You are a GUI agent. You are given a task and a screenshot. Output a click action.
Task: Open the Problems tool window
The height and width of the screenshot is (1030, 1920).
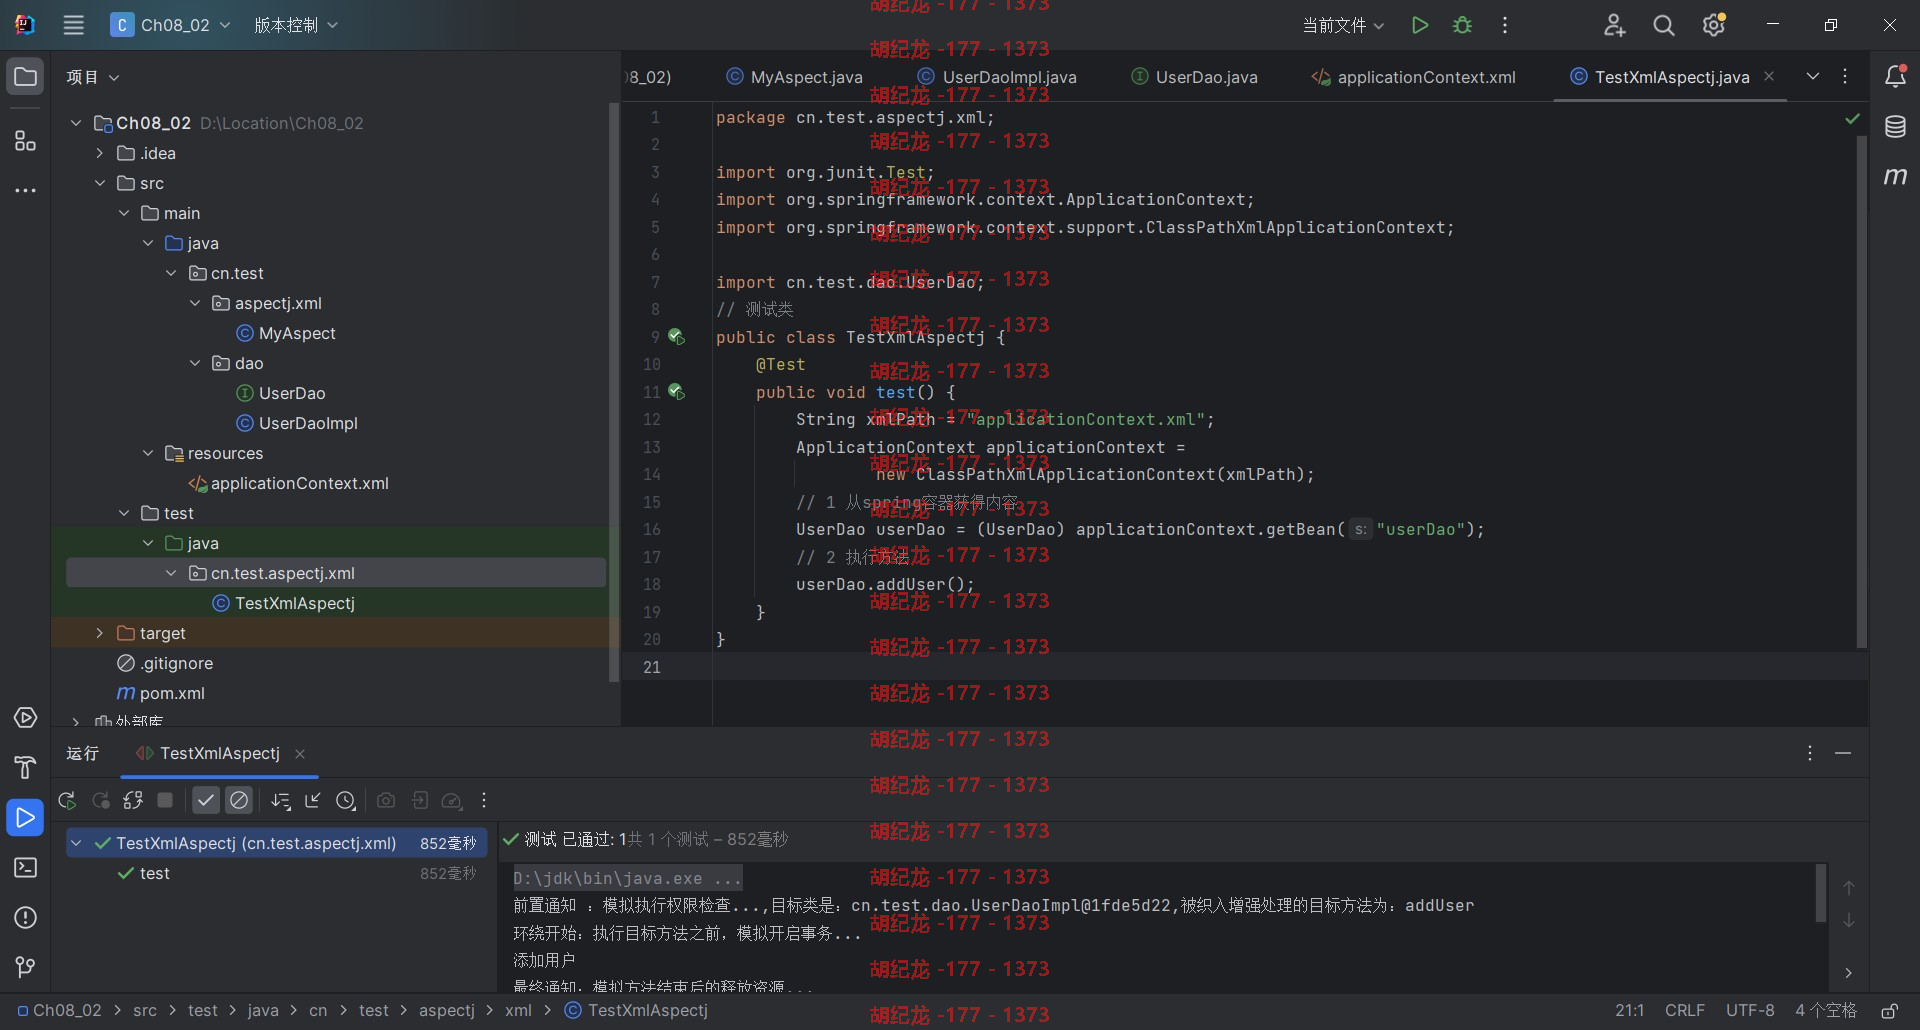(x=25, y=918)
